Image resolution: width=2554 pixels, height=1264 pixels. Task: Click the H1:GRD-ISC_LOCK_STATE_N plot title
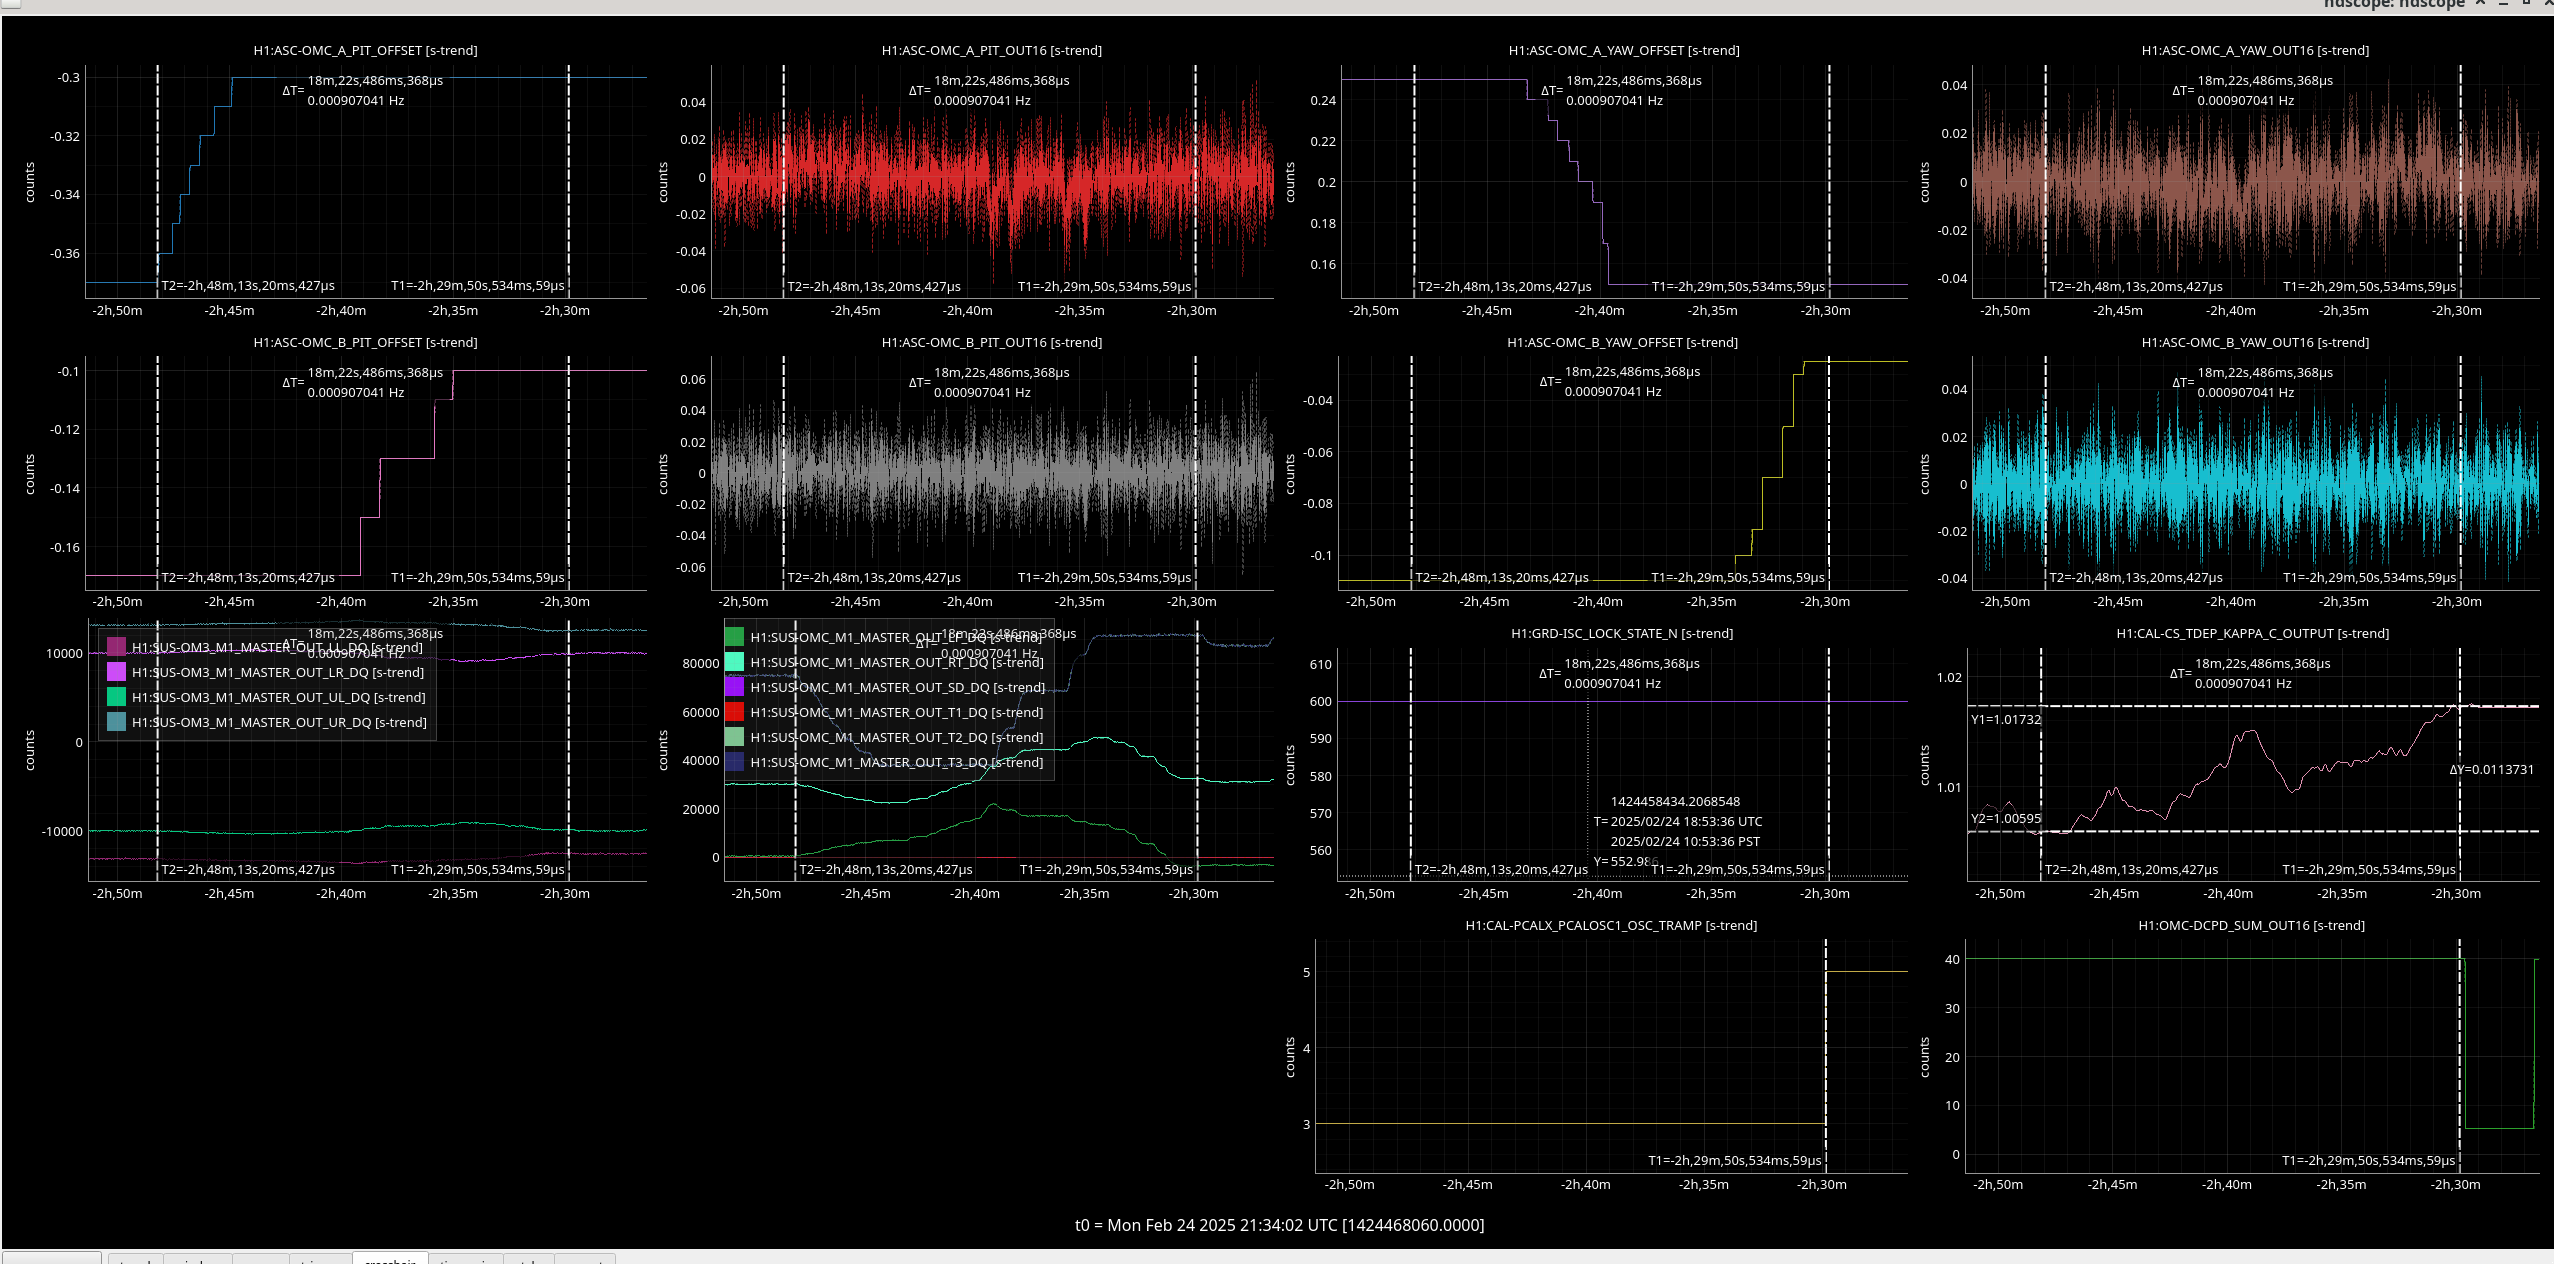point(1621,633)
